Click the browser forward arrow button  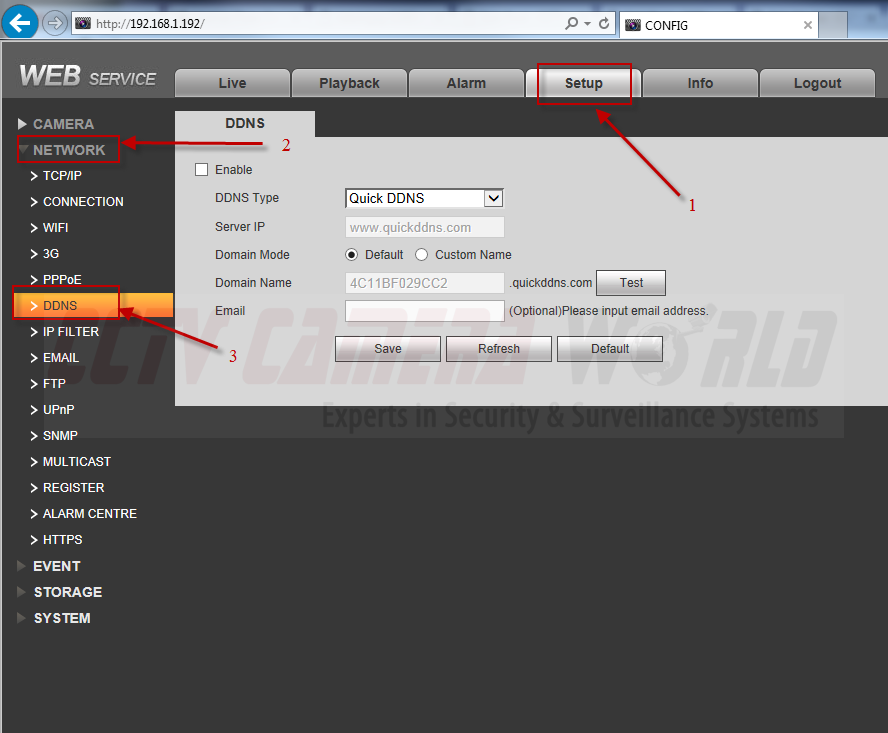[x=54, y=22]
